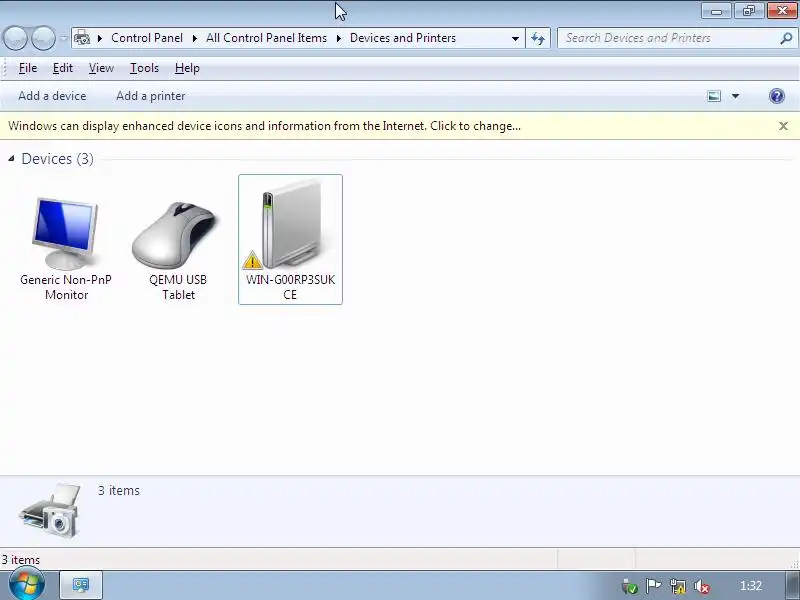
Task: Click "3 items" in the details pane
Action: pyautogui.click(x=118, y=490)
